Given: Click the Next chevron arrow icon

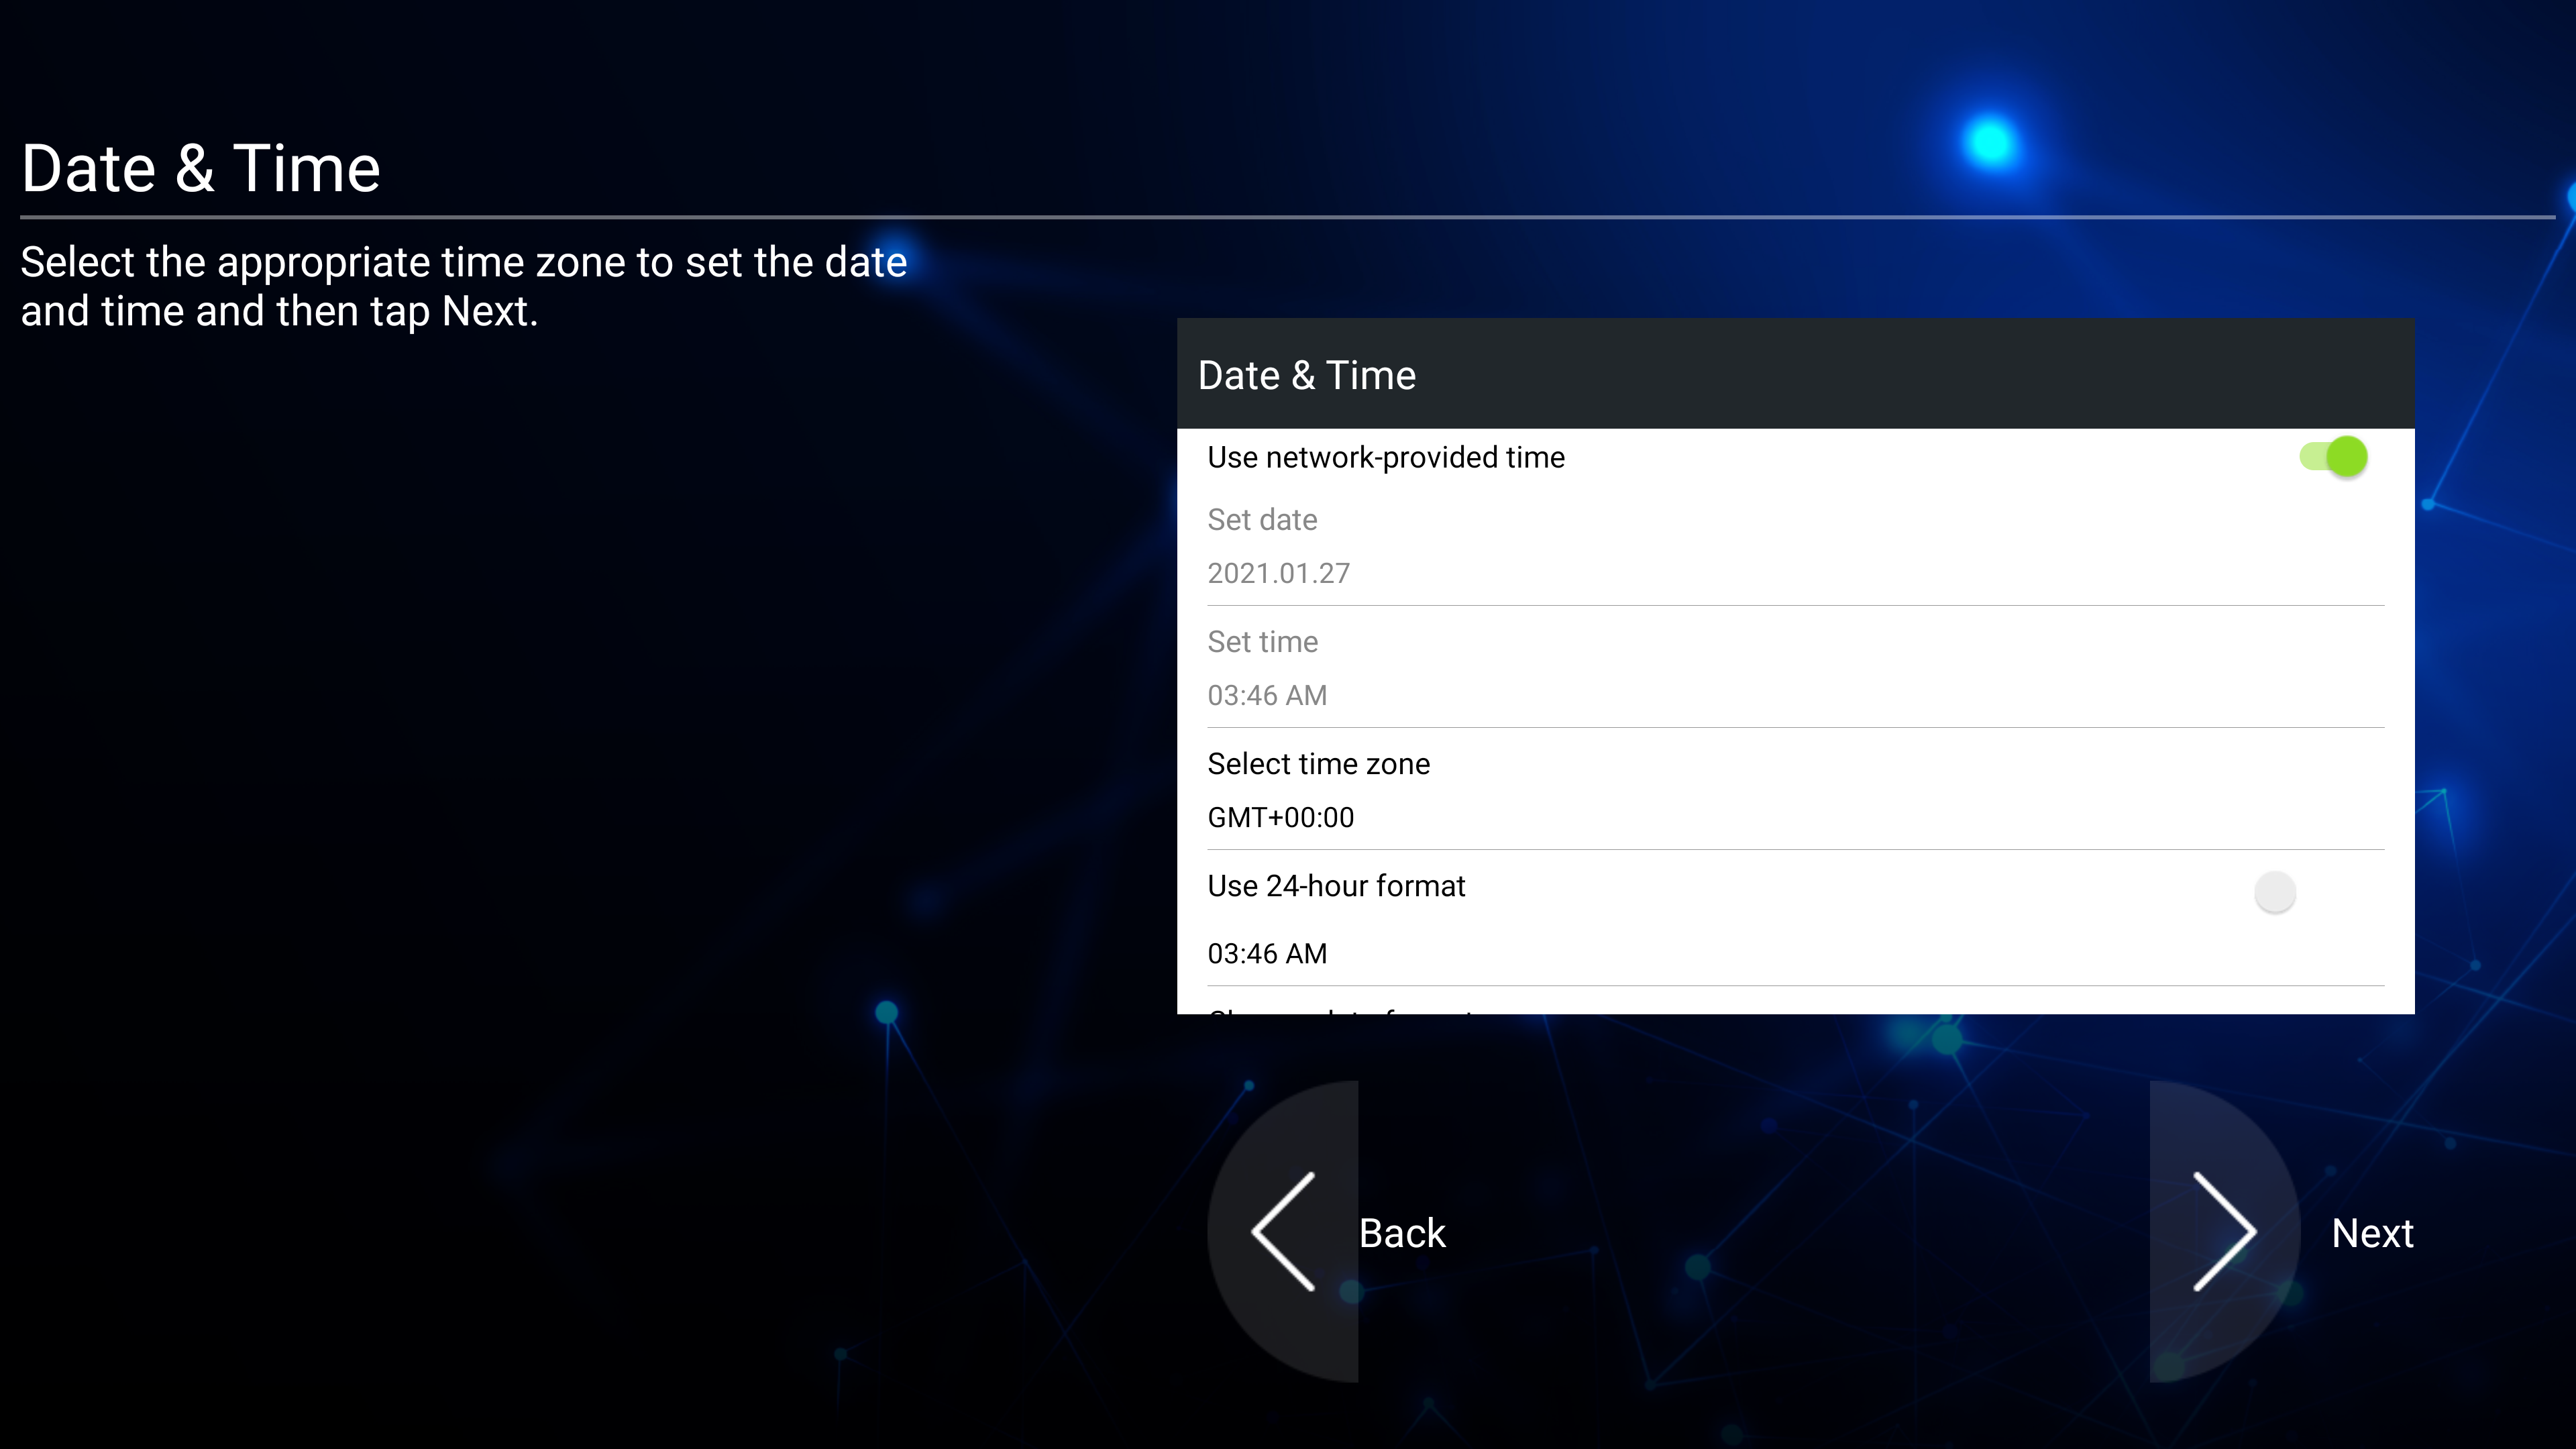Looking at the screenshot, I should (2225, 1232).
